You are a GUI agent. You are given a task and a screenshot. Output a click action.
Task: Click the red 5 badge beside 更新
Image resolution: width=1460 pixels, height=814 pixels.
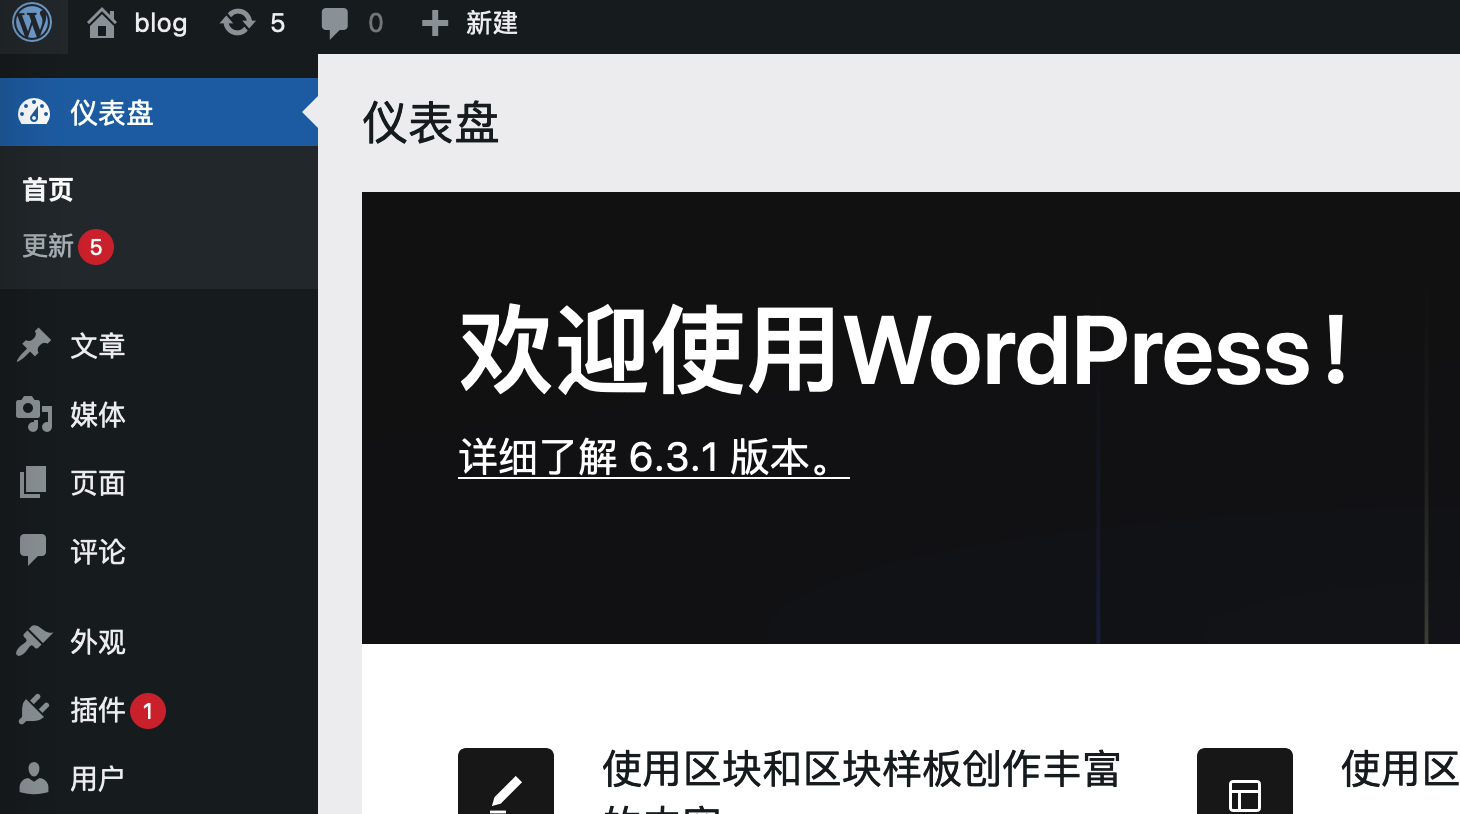point(96,247)
